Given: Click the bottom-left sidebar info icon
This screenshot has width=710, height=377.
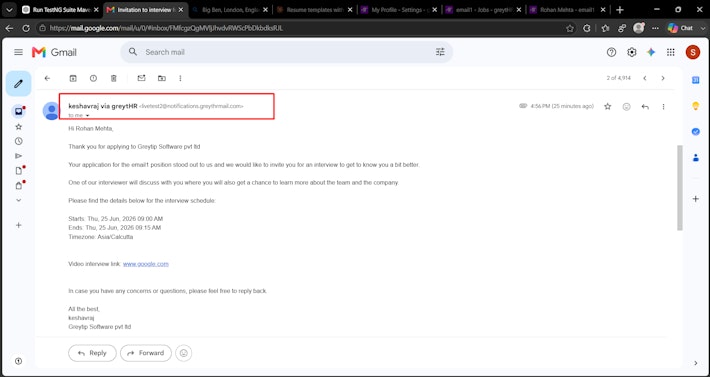Looking at the screenshot, I should click(x=19, y=361).
